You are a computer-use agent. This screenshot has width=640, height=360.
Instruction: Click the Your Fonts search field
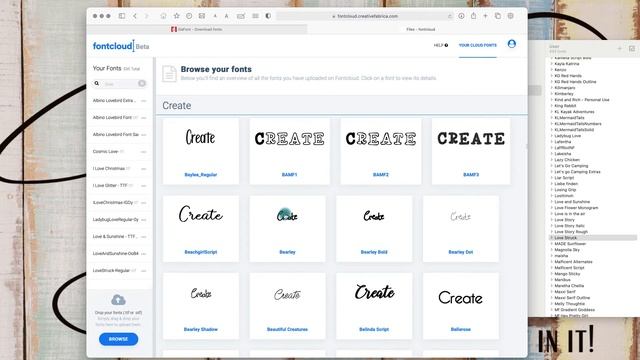(120, 84)
